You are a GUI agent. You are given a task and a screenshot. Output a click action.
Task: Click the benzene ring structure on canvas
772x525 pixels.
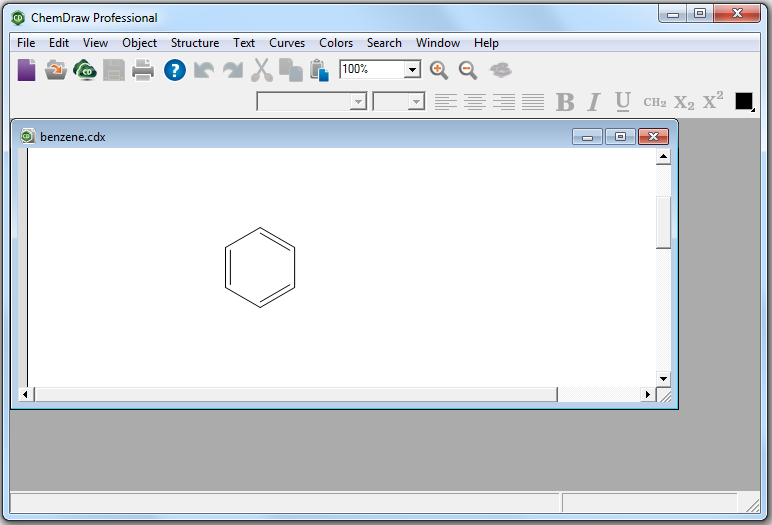260,267
